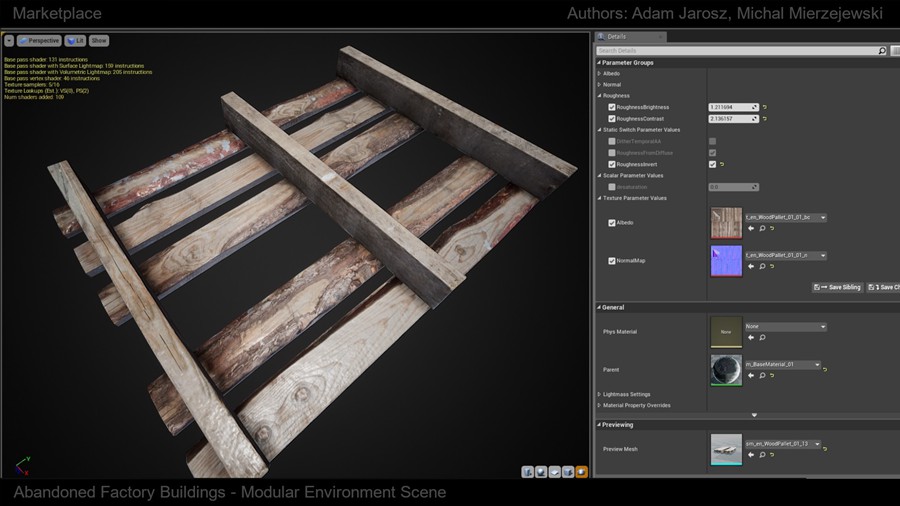Viewport: 900px width, 506px height.
Task: Browse to NormalMap texture with magnifier icon
Action: [761, 267]
